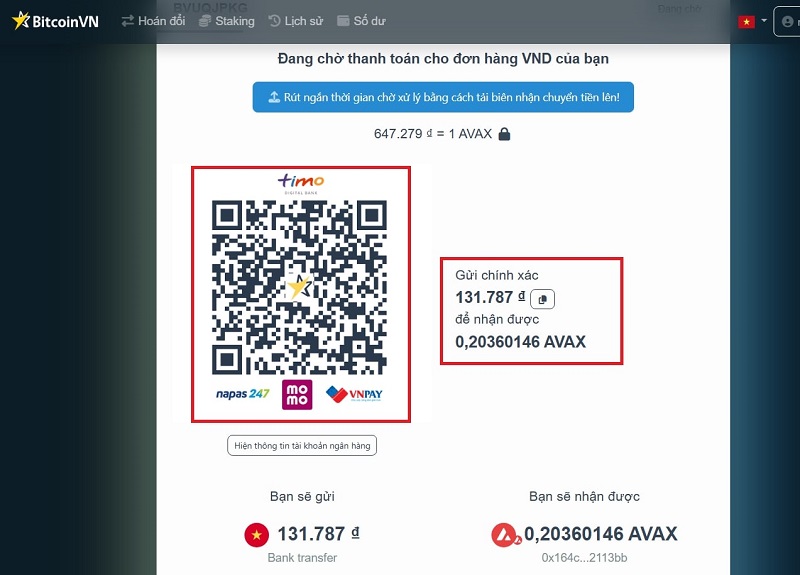The height and width of the screenshot is (575, 800).
Task: Click the napas 247 logo
Action: (242, 394)
